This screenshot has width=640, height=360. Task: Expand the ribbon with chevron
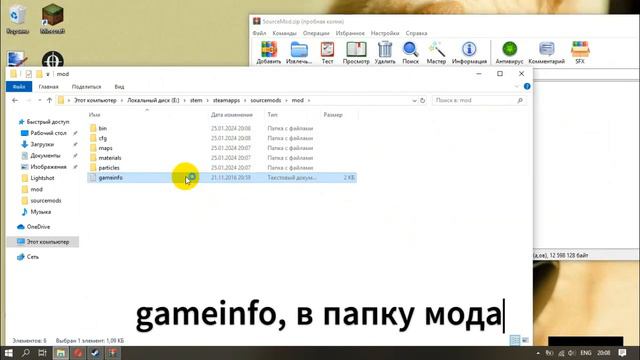click(x=517, y=87)
